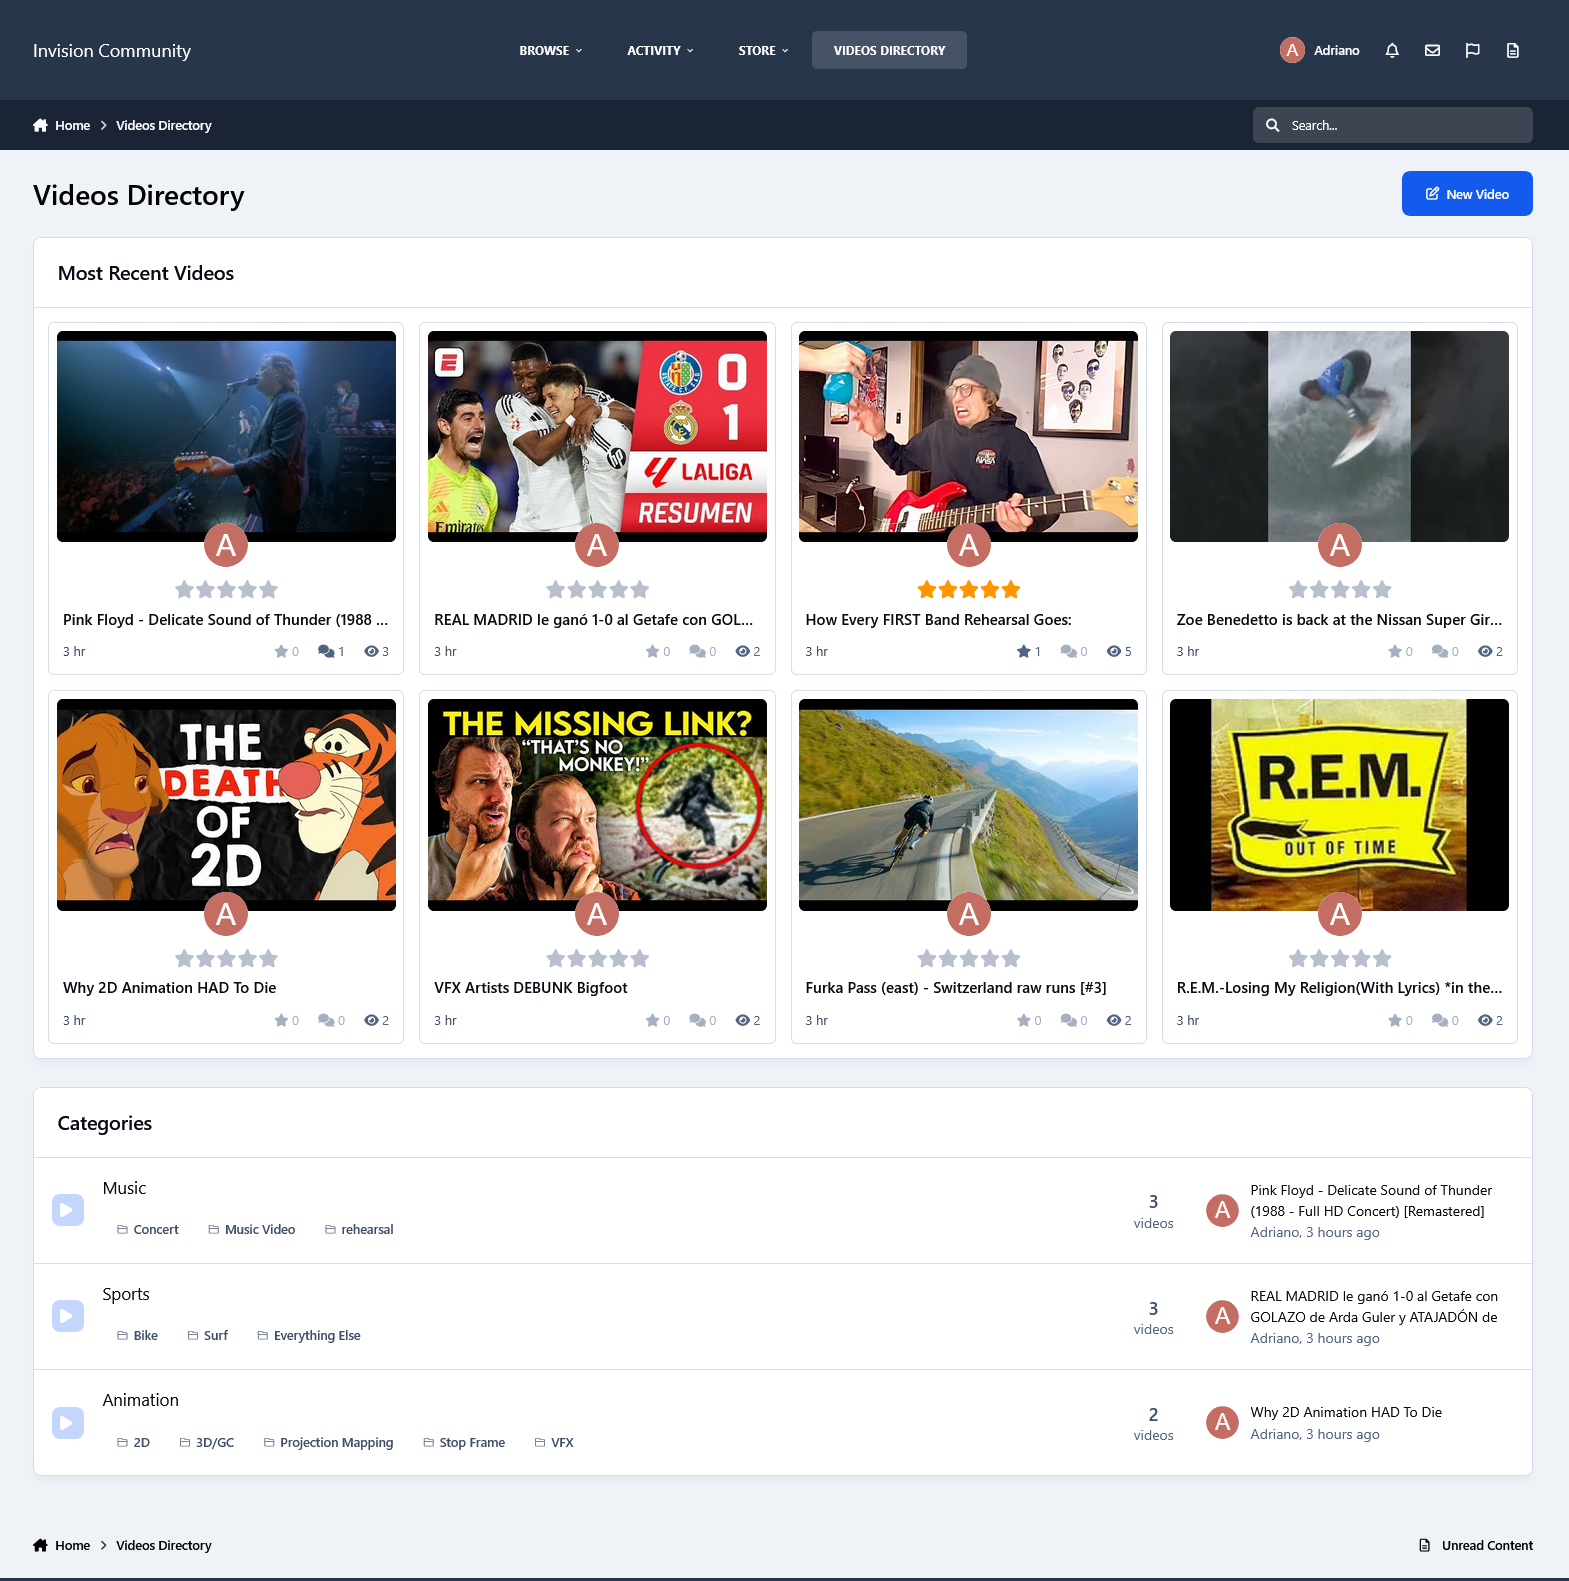Click avatar beside Music category last video

(x=1221, y=1210)
